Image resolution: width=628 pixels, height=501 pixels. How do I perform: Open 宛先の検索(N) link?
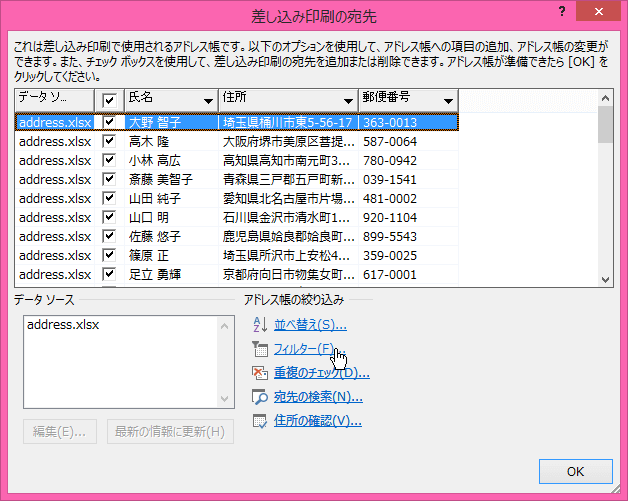click(318, 397)
